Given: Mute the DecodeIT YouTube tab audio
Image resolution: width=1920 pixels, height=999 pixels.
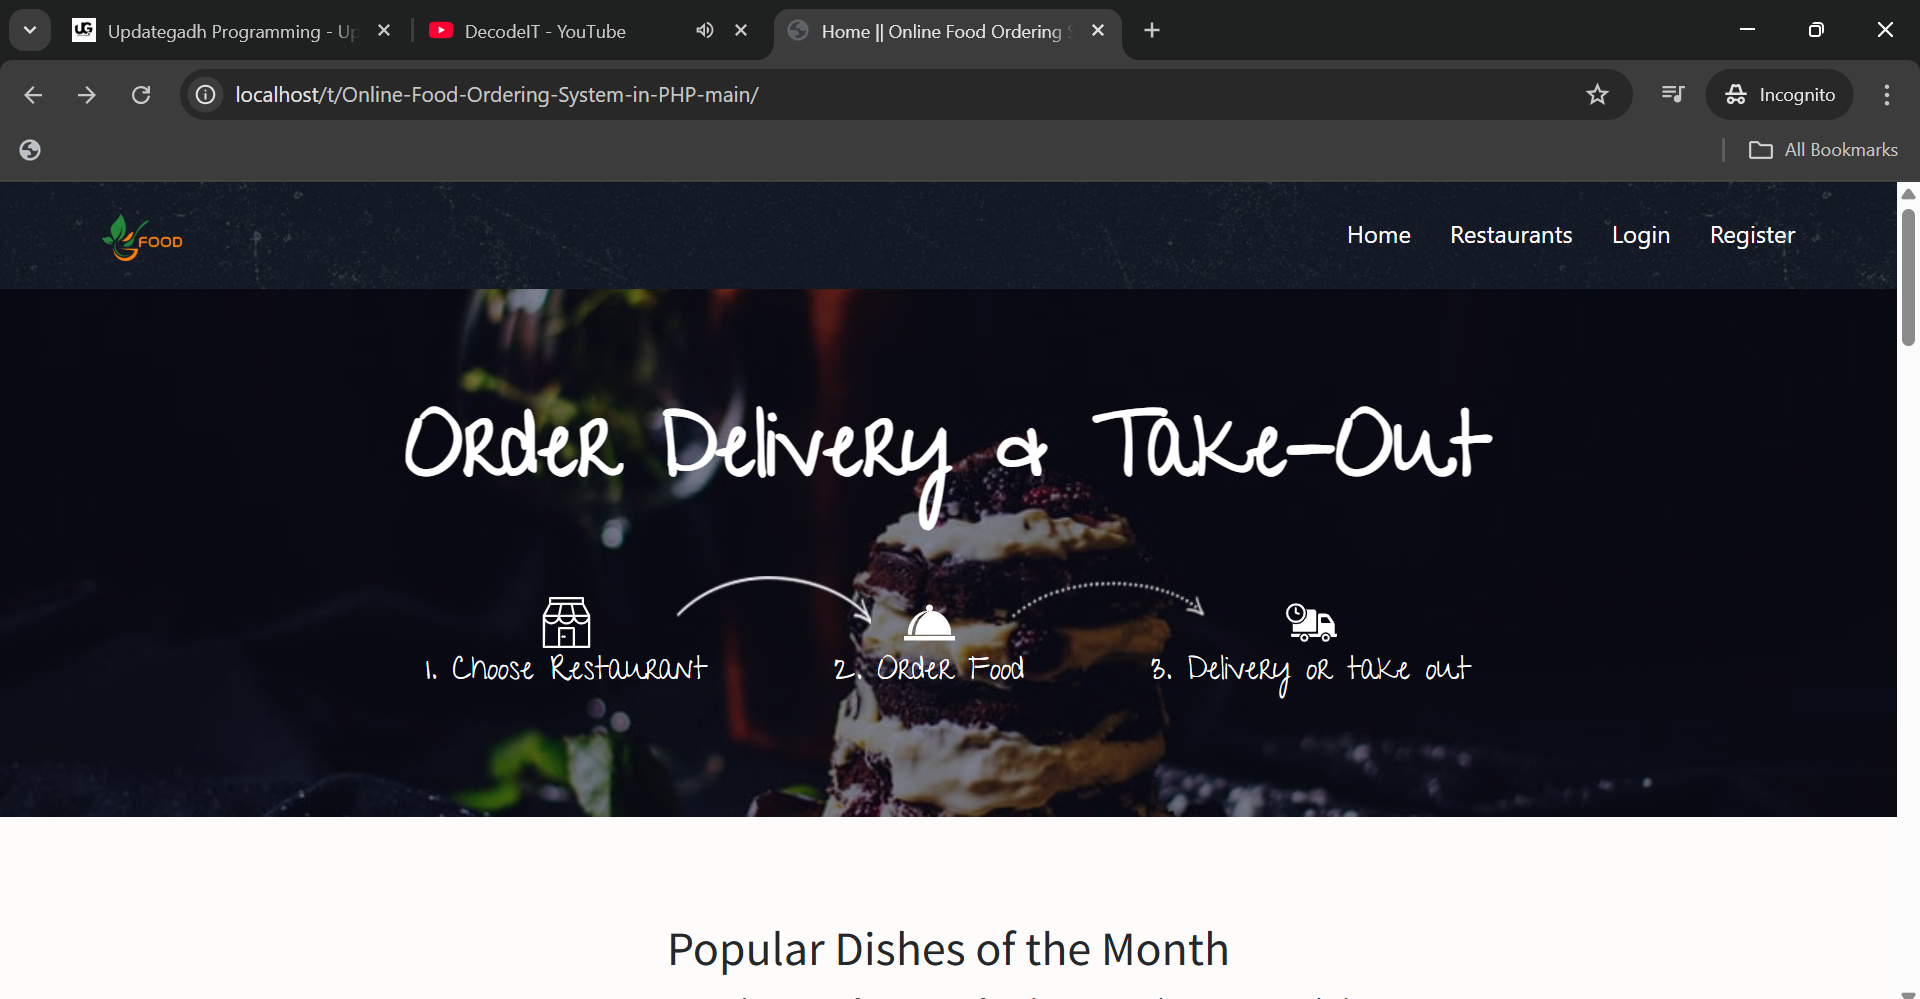Looking at the screenshot, I should [x=705, y=31].
